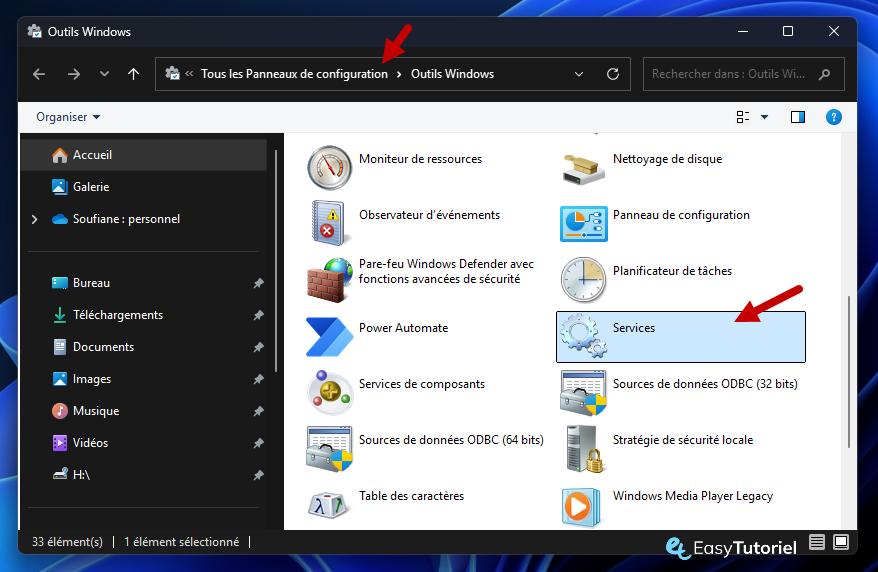
Task: Click the Outils Windows title bar icon
Action: click(35, 31)
